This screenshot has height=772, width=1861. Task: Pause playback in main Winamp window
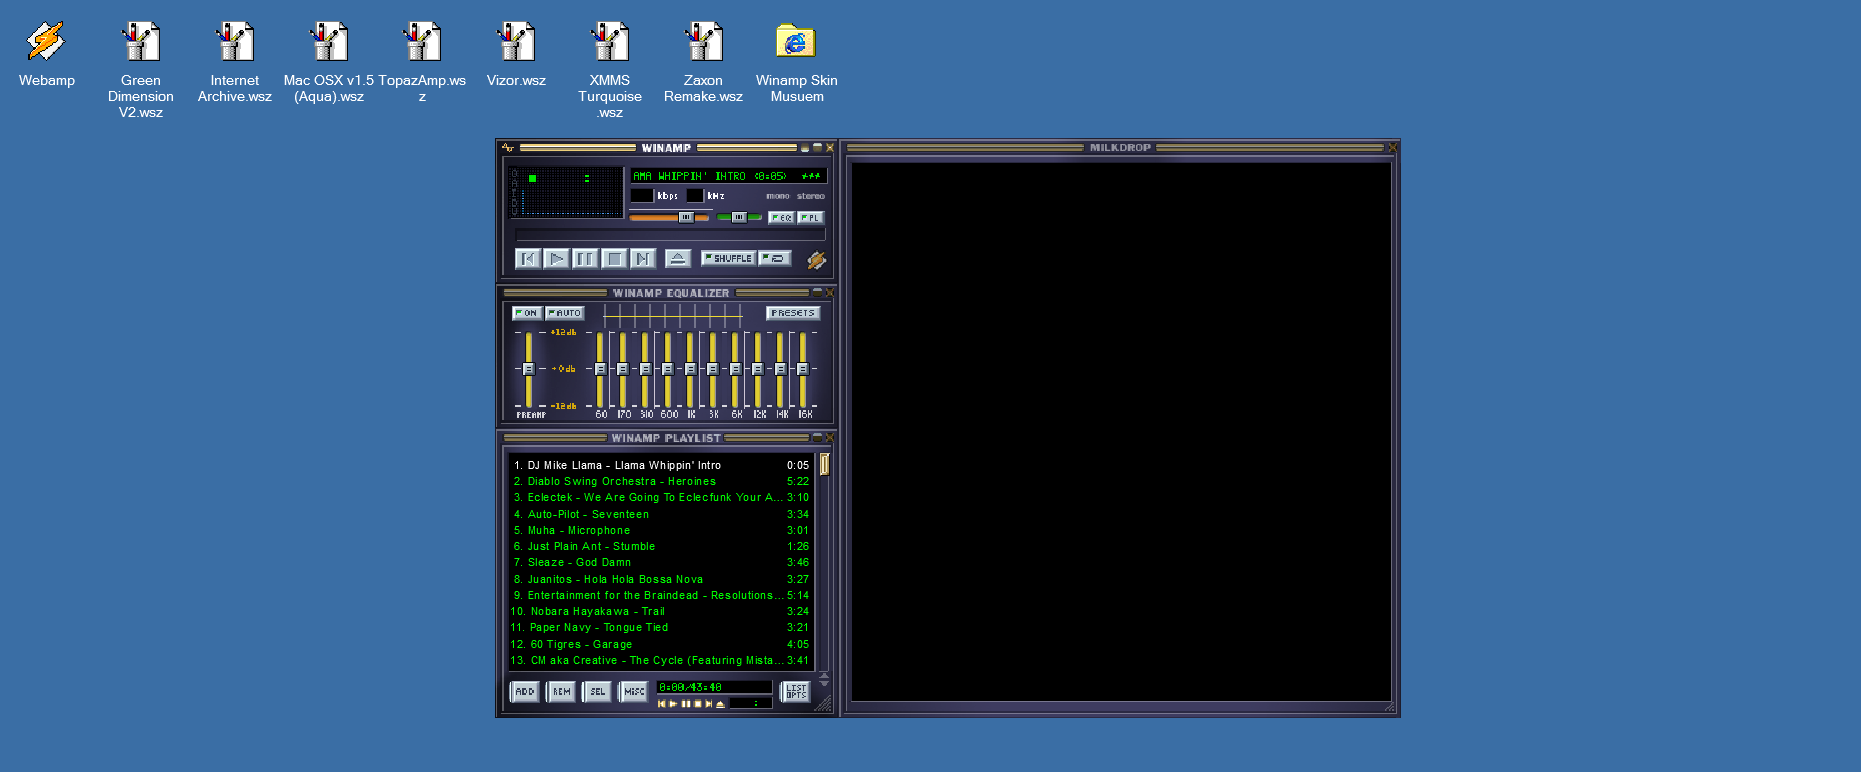point(585,259)
